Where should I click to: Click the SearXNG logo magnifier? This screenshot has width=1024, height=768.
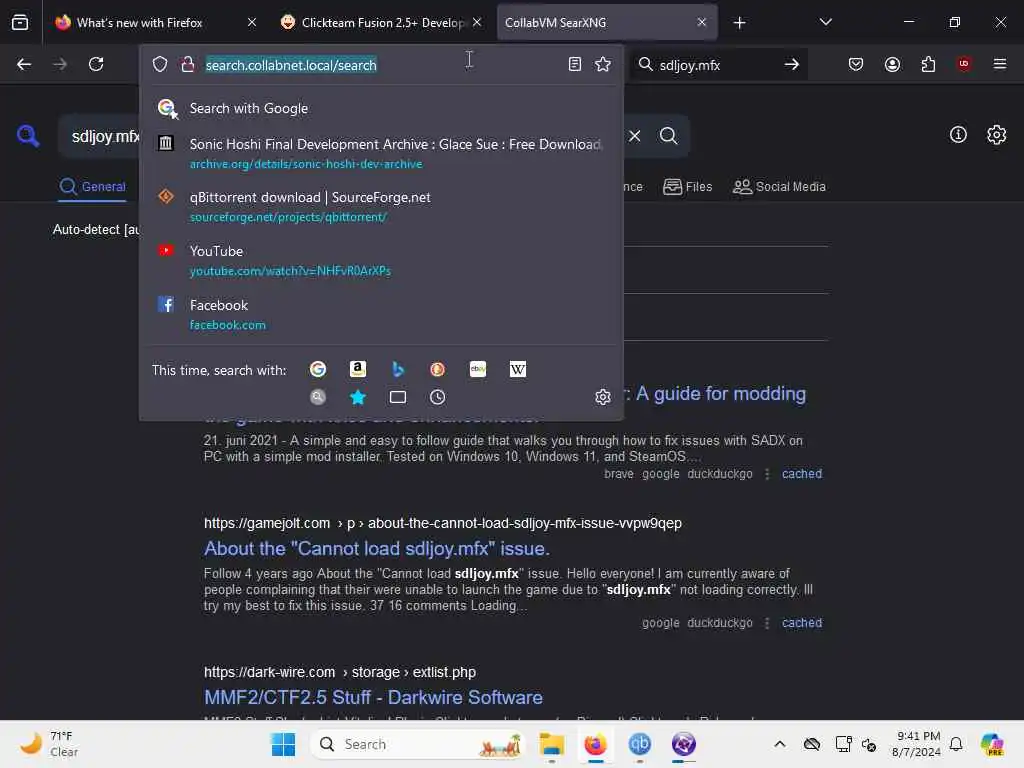pyautogui.click(x=28, y=136)
